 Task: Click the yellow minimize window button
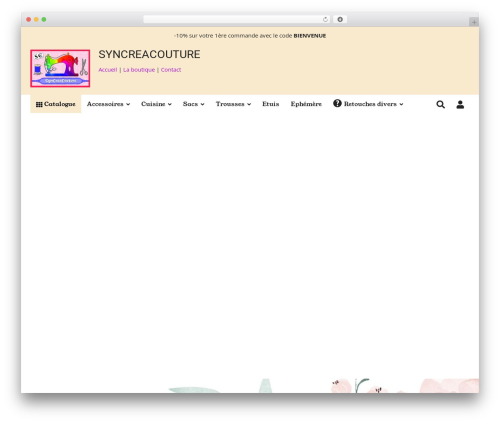click(x=36, y=19)
